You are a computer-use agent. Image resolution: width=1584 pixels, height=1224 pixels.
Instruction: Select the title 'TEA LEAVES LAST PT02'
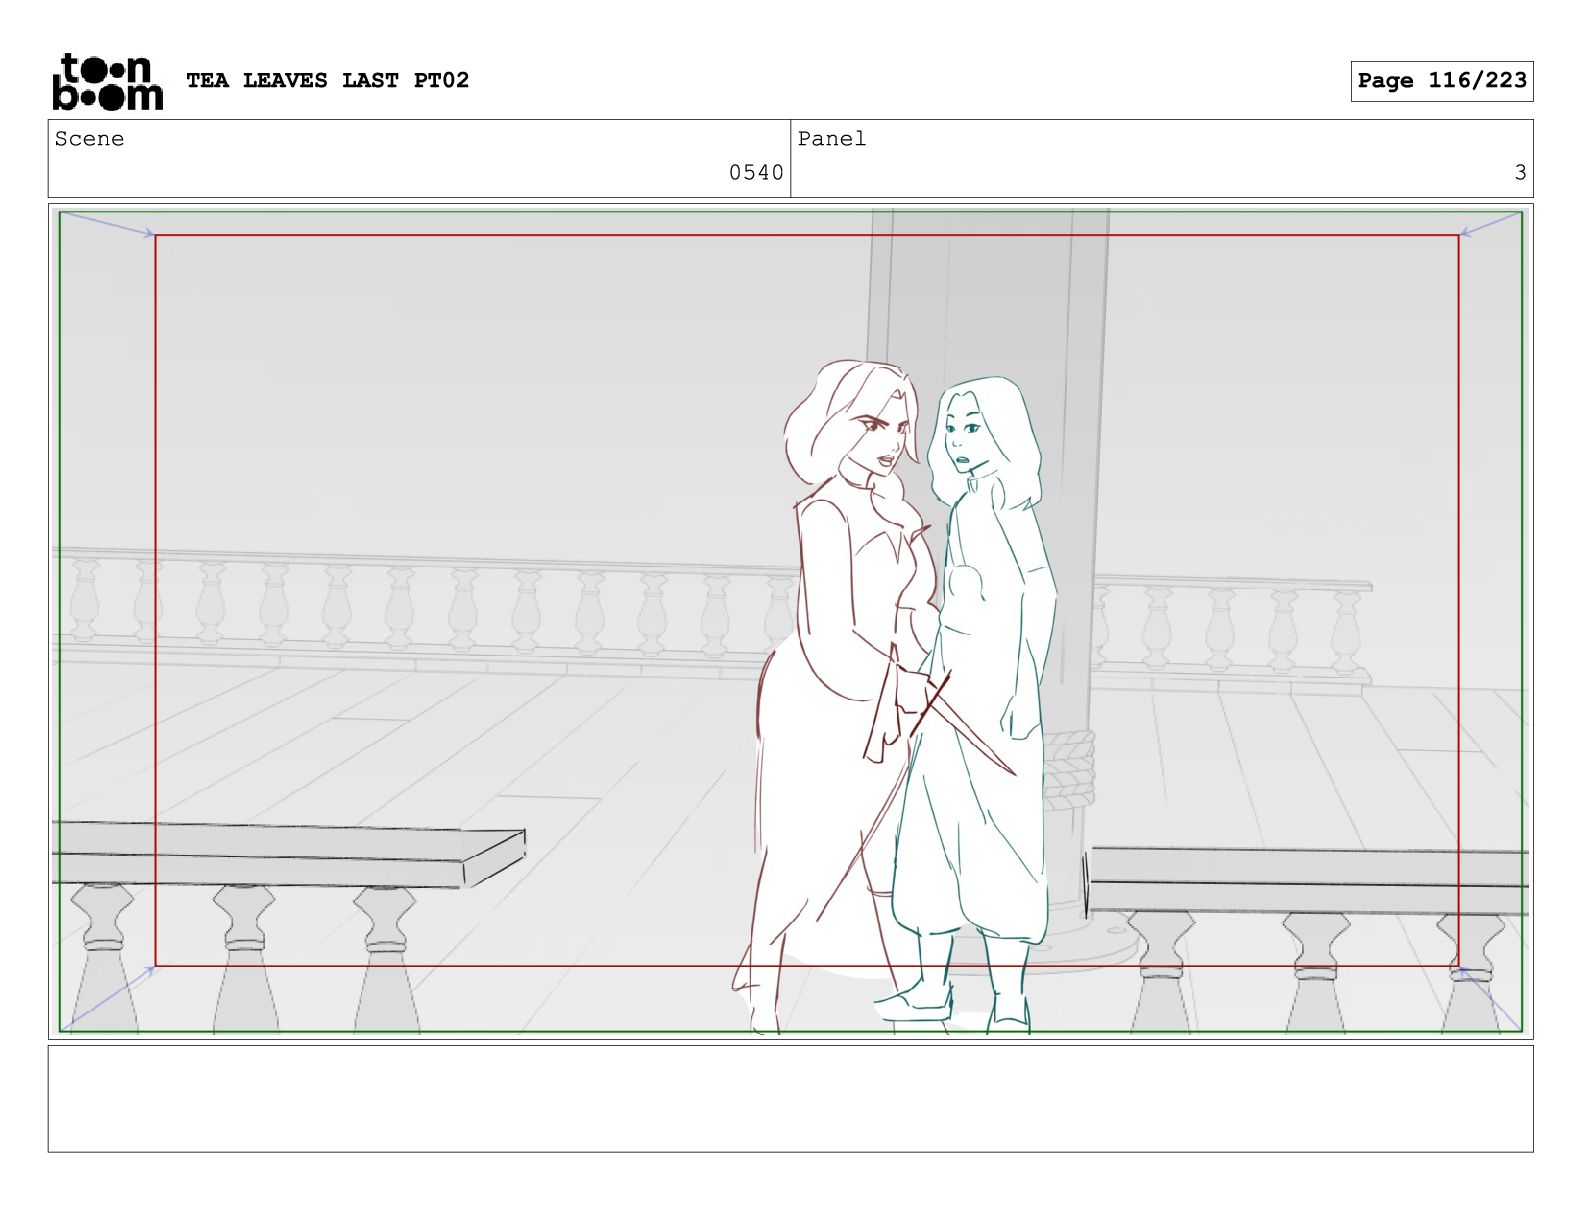327,80
